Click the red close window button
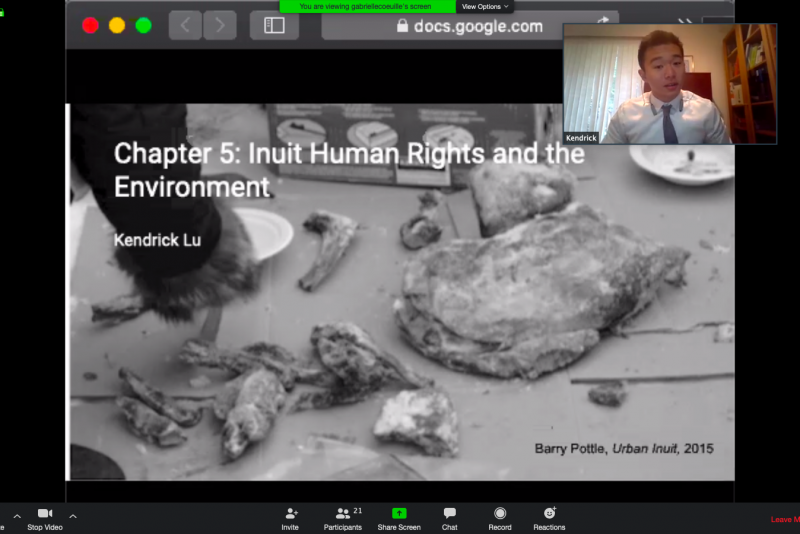The width and height of the screenshot is (800, 534). click(x=90, y=26)
